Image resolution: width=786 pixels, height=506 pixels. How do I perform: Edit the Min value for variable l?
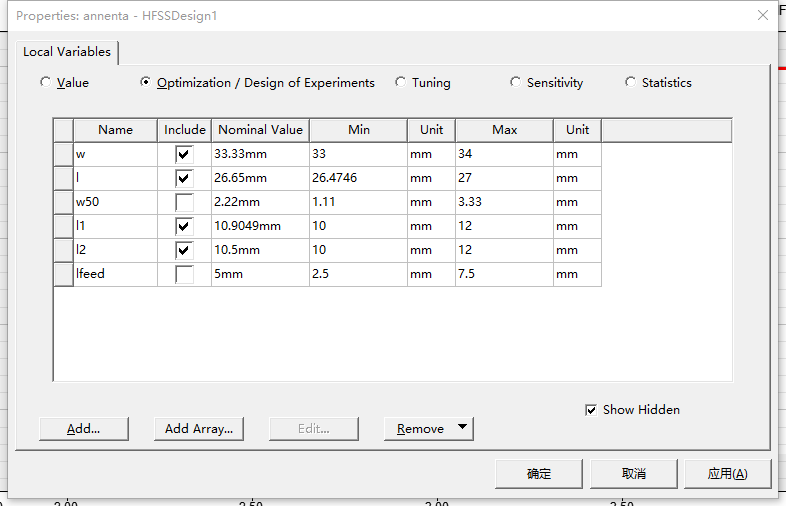tap(357, 178)
